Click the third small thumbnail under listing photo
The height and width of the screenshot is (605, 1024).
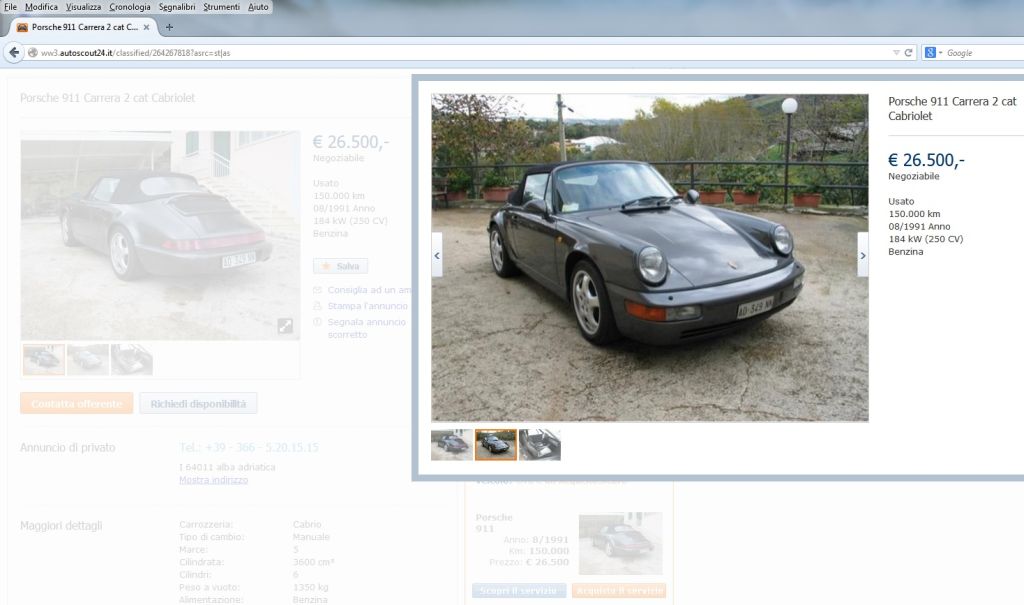131,359
